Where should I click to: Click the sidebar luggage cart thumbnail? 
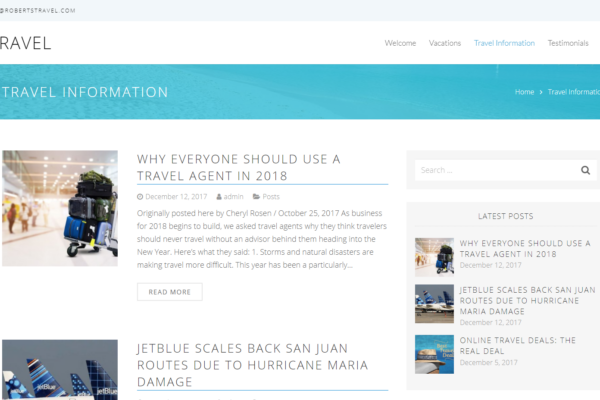[x=434, y=257]
